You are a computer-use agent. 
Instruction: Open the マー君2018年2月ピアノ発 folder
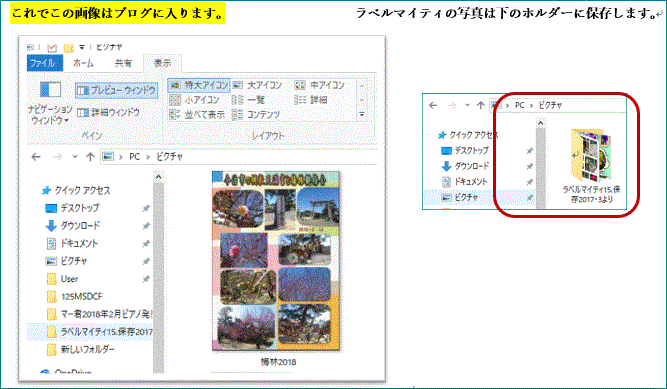coord(99,314)
